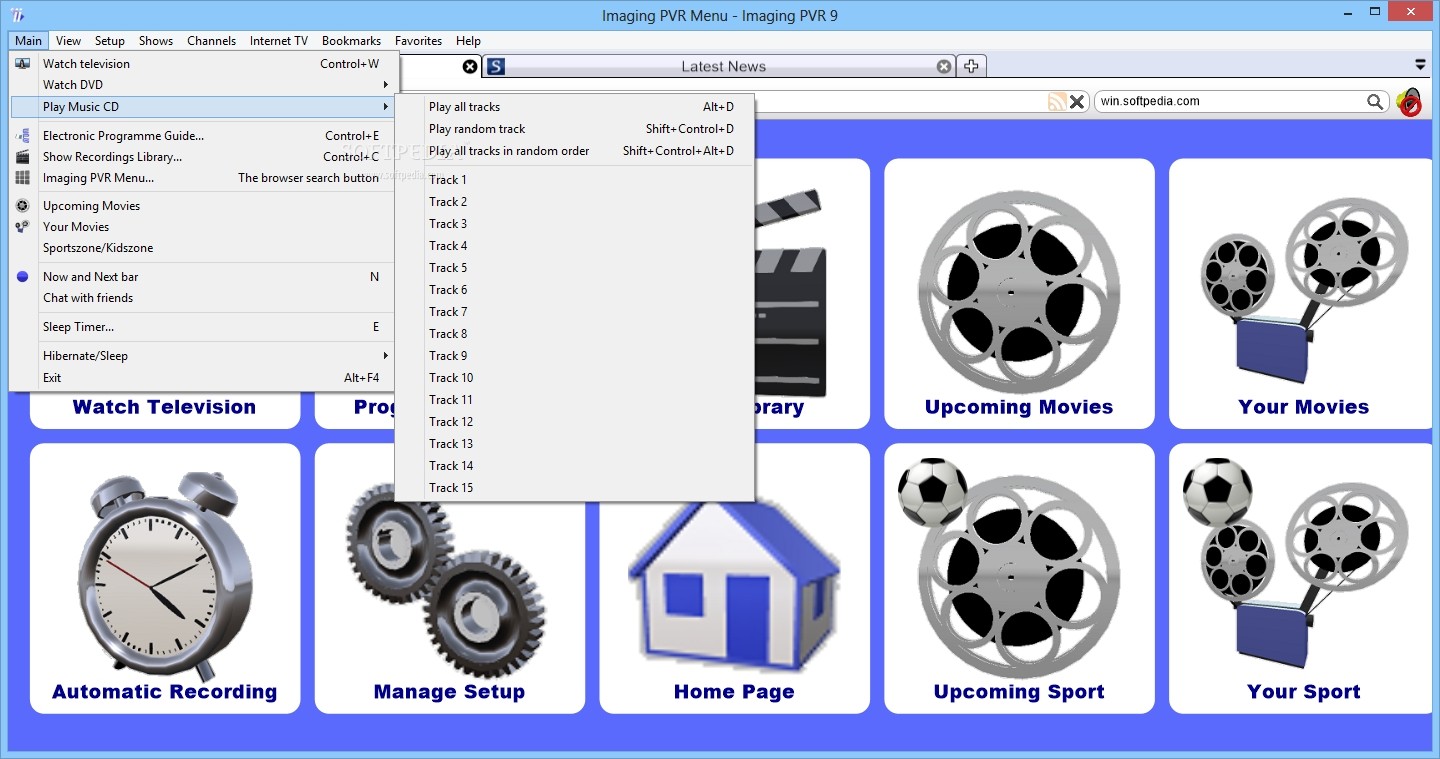Screen dimensions: 1440x759
Task: Click the Electronic Programme Guide menu icon
Action: tap(22, 136)
